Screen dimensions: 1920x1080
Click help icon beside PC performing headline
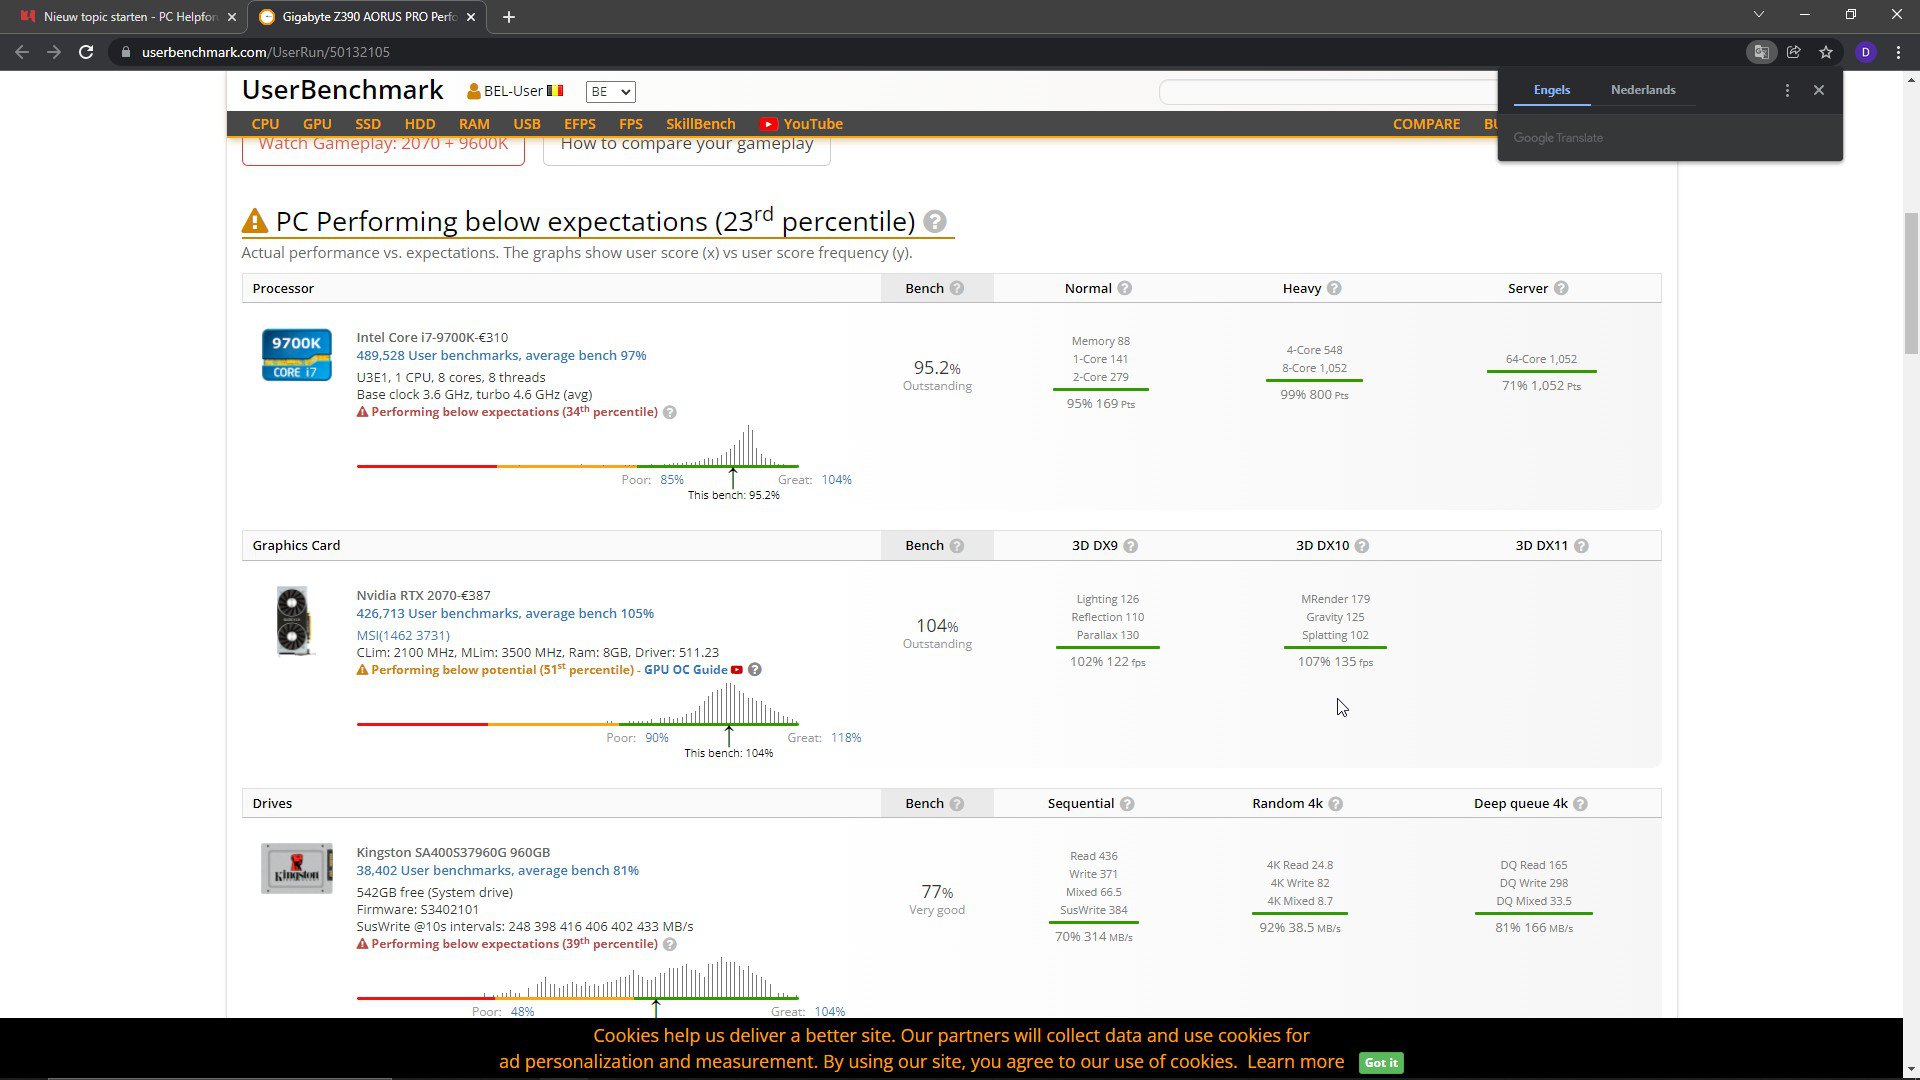coord(934,222)
